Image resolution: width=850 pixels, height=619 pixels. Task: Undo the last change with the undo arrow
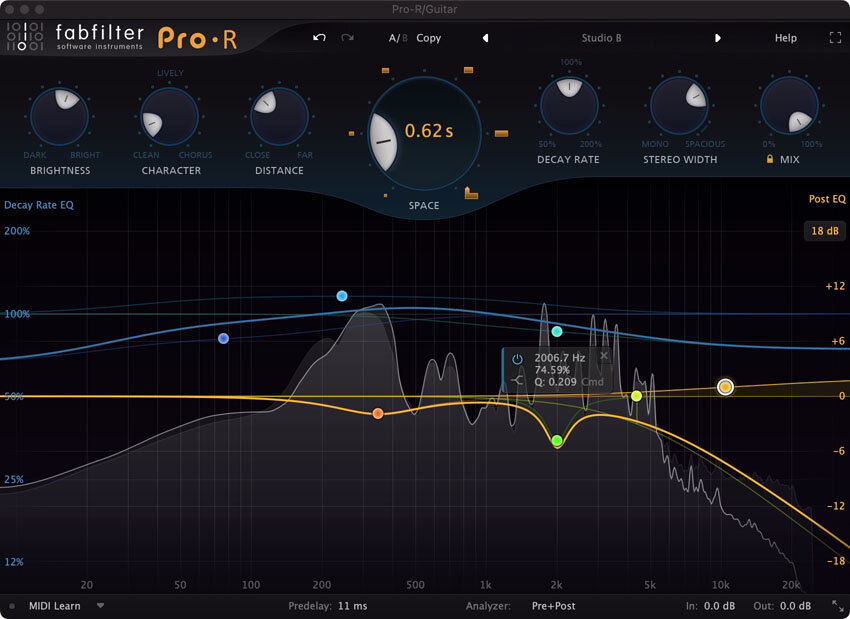(x=319, y=37)
